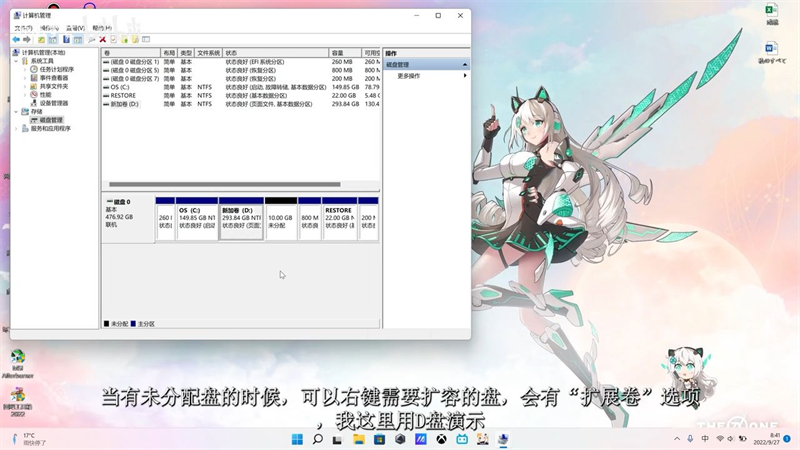Viewport: 800px width, 450px height.
Task: Open the 帮助(H) menu
Action: pos(102,28)
